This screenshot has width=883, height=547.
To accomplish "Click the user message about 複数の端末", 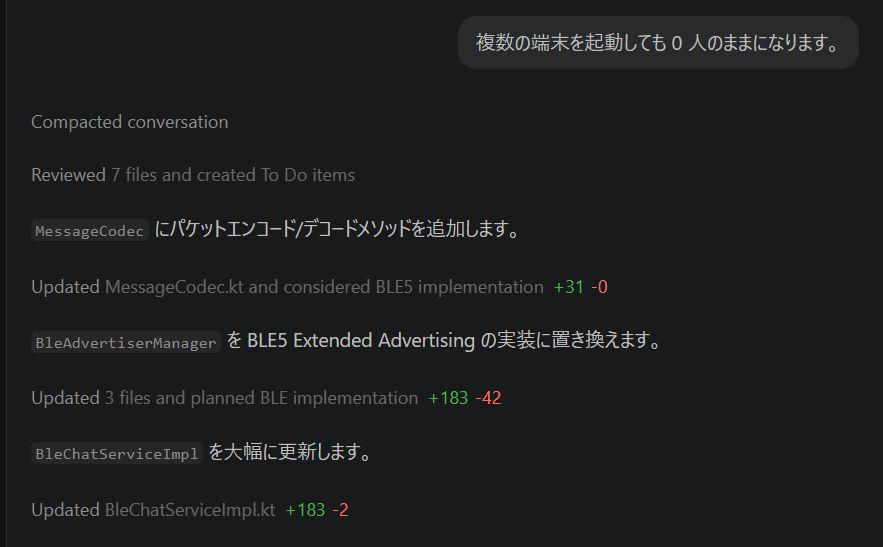I will (657, 43).
